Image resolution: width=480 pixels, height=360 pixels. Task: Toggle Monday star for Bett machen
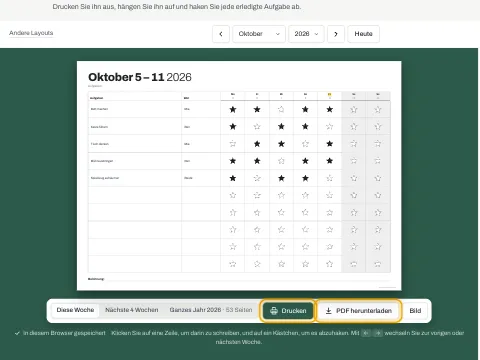tap(233, 109)
